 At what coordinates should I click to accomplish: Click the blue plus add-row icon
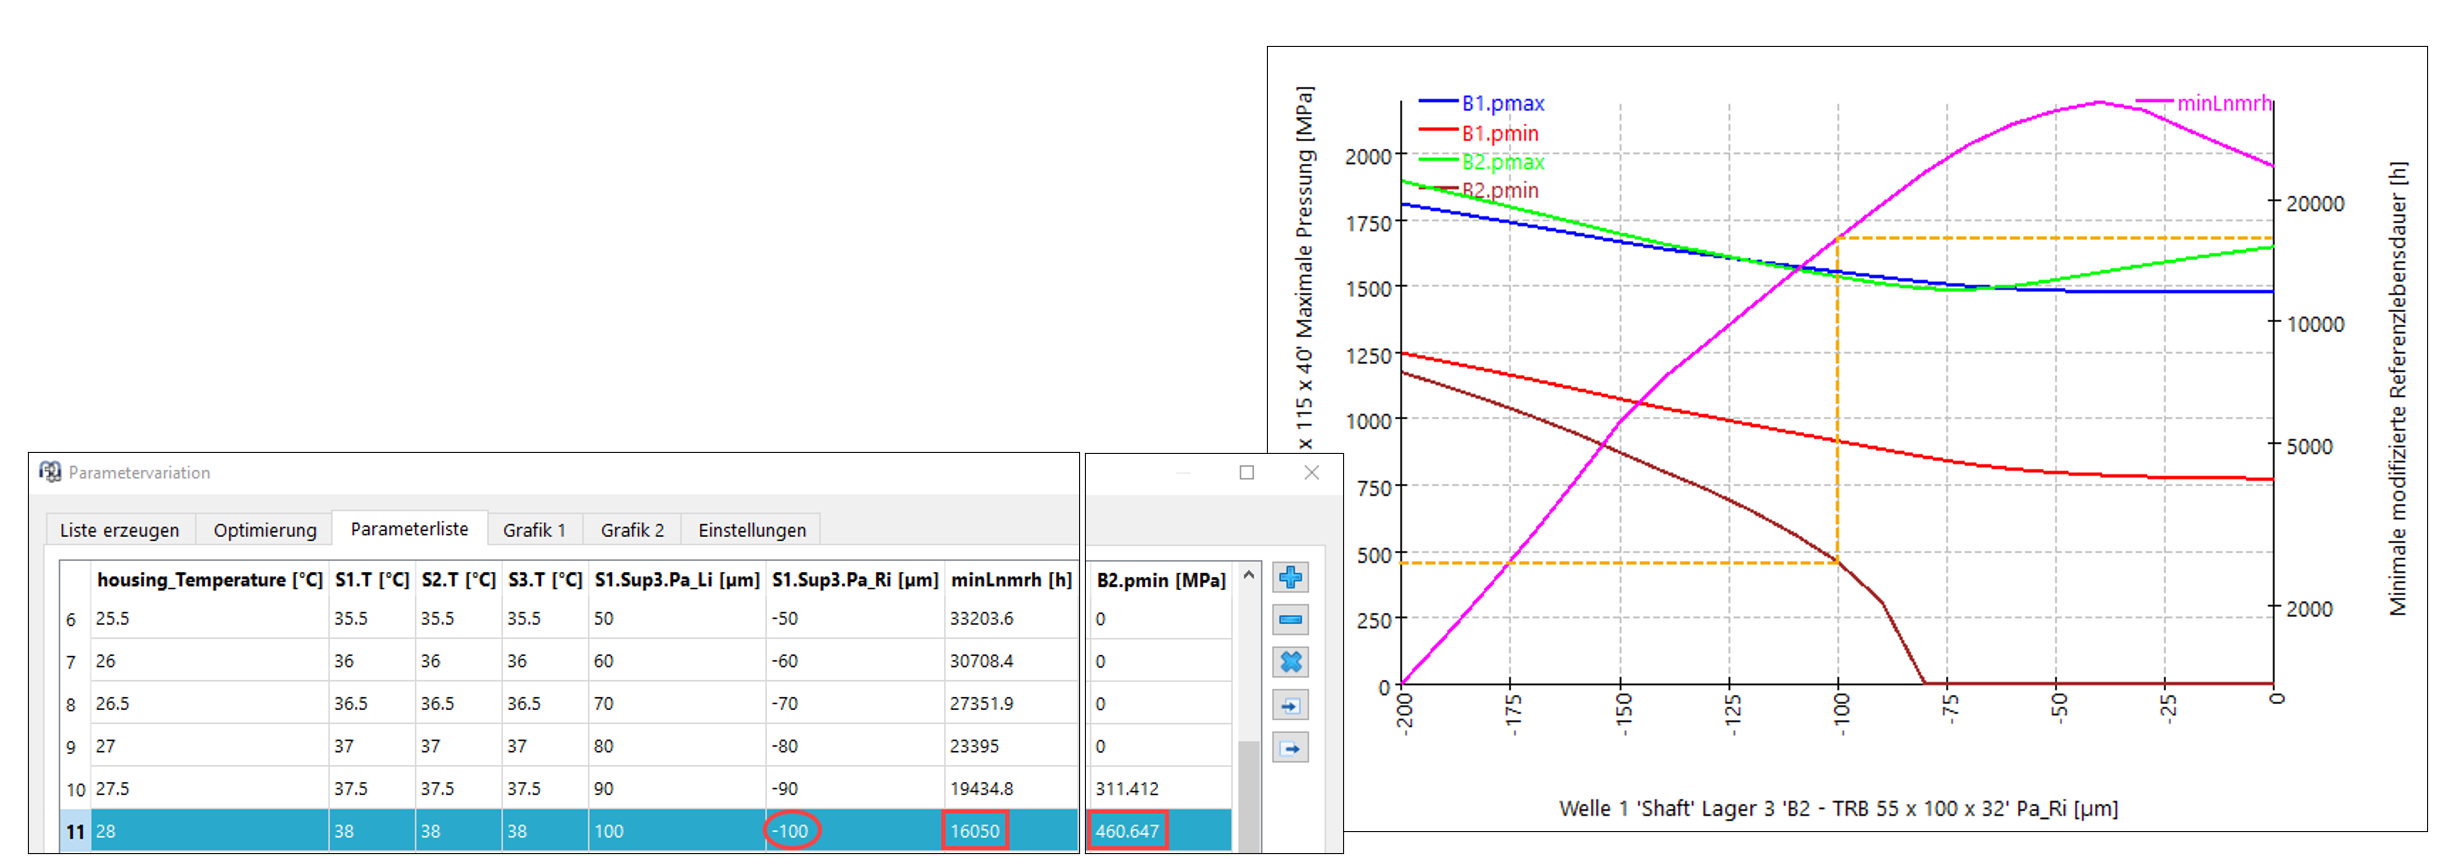pyautogui.click(x=1290, y=577)
